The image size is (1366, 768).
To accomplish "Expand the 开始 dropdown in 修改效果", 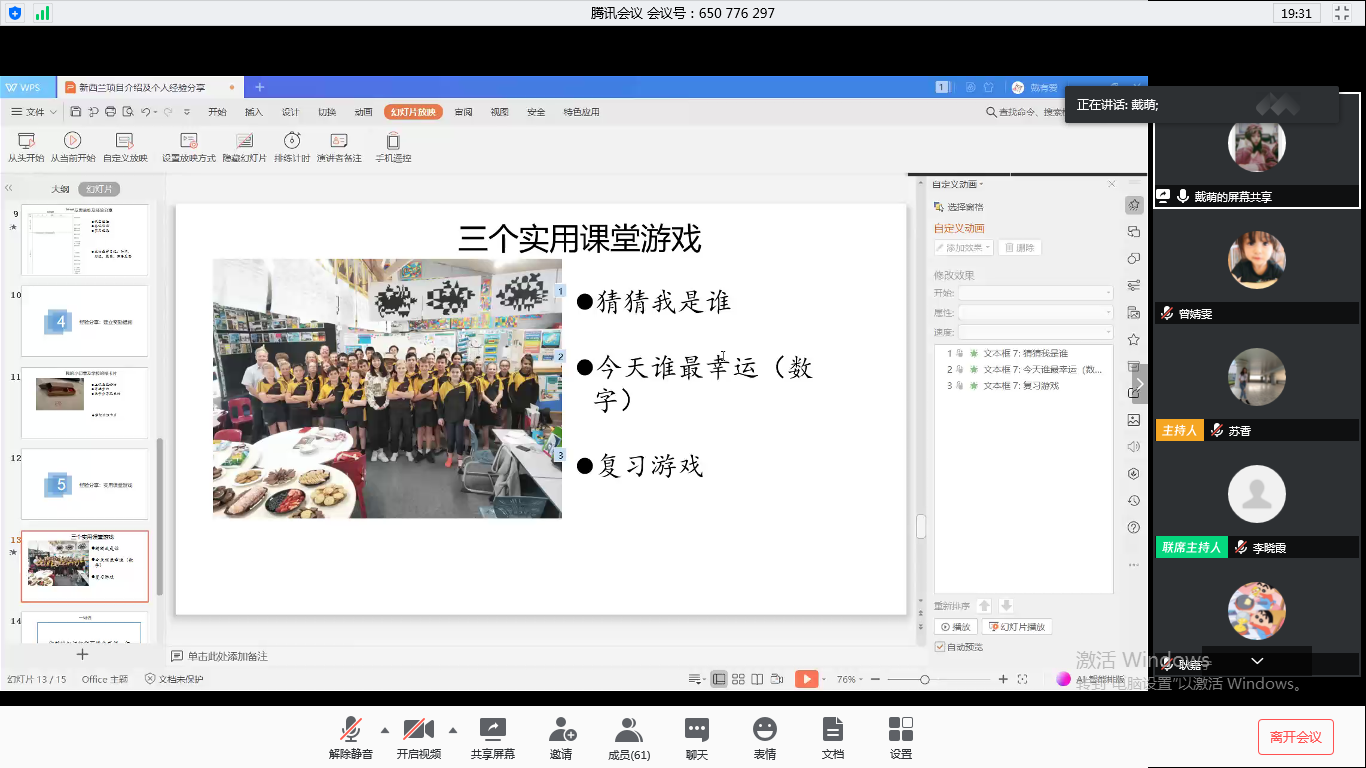I will click(x=1035, y=293).
